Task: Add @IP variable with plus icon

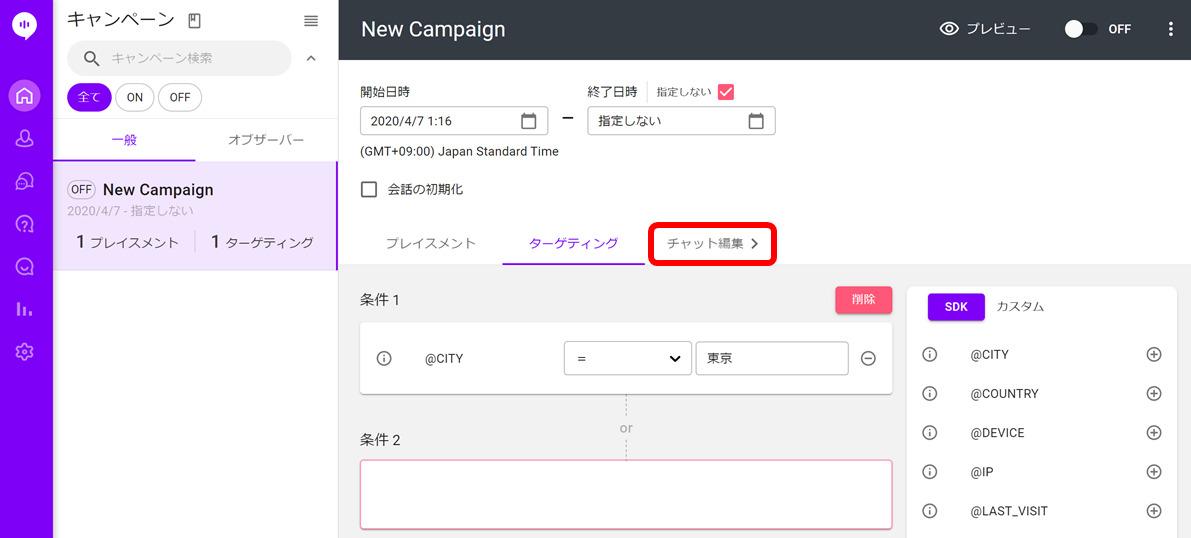Action: click(1154, 472)
